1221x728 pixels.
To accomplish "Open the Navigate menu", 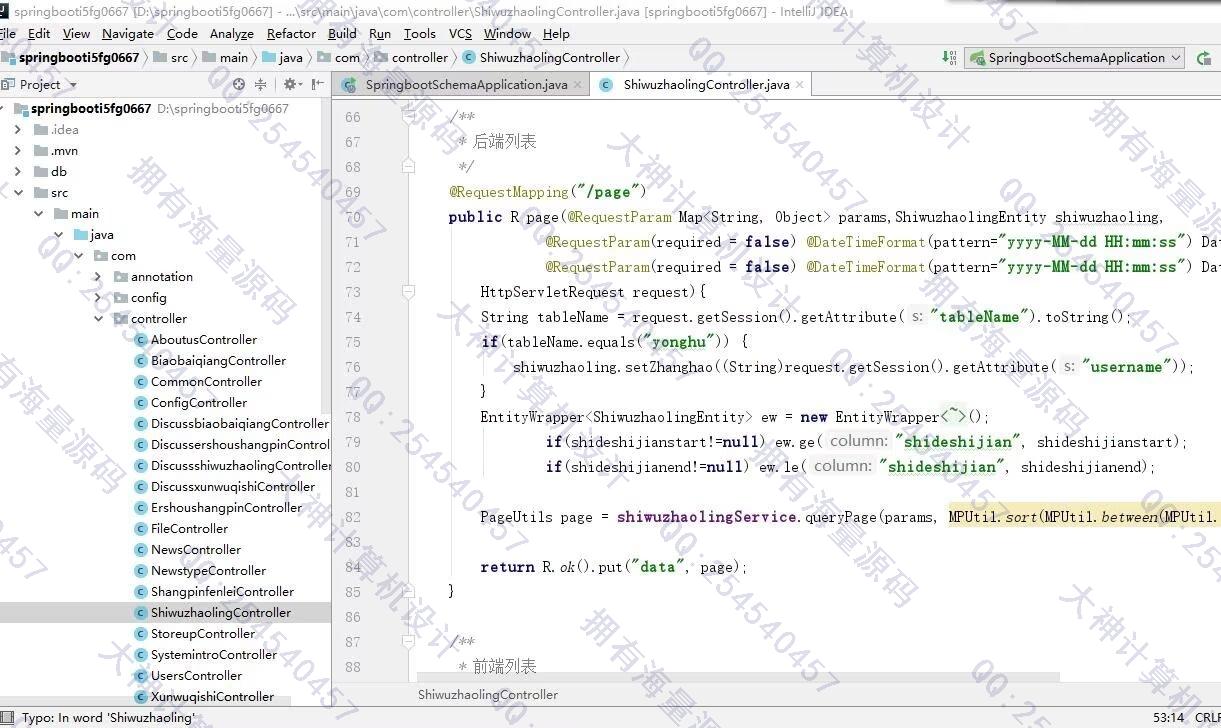I will click(x=128, y=33).
